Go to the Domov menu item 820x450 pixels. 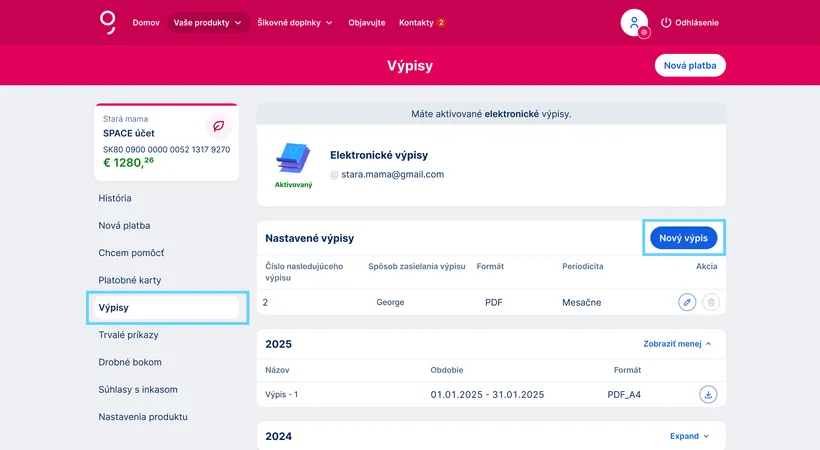coord(146,22)
